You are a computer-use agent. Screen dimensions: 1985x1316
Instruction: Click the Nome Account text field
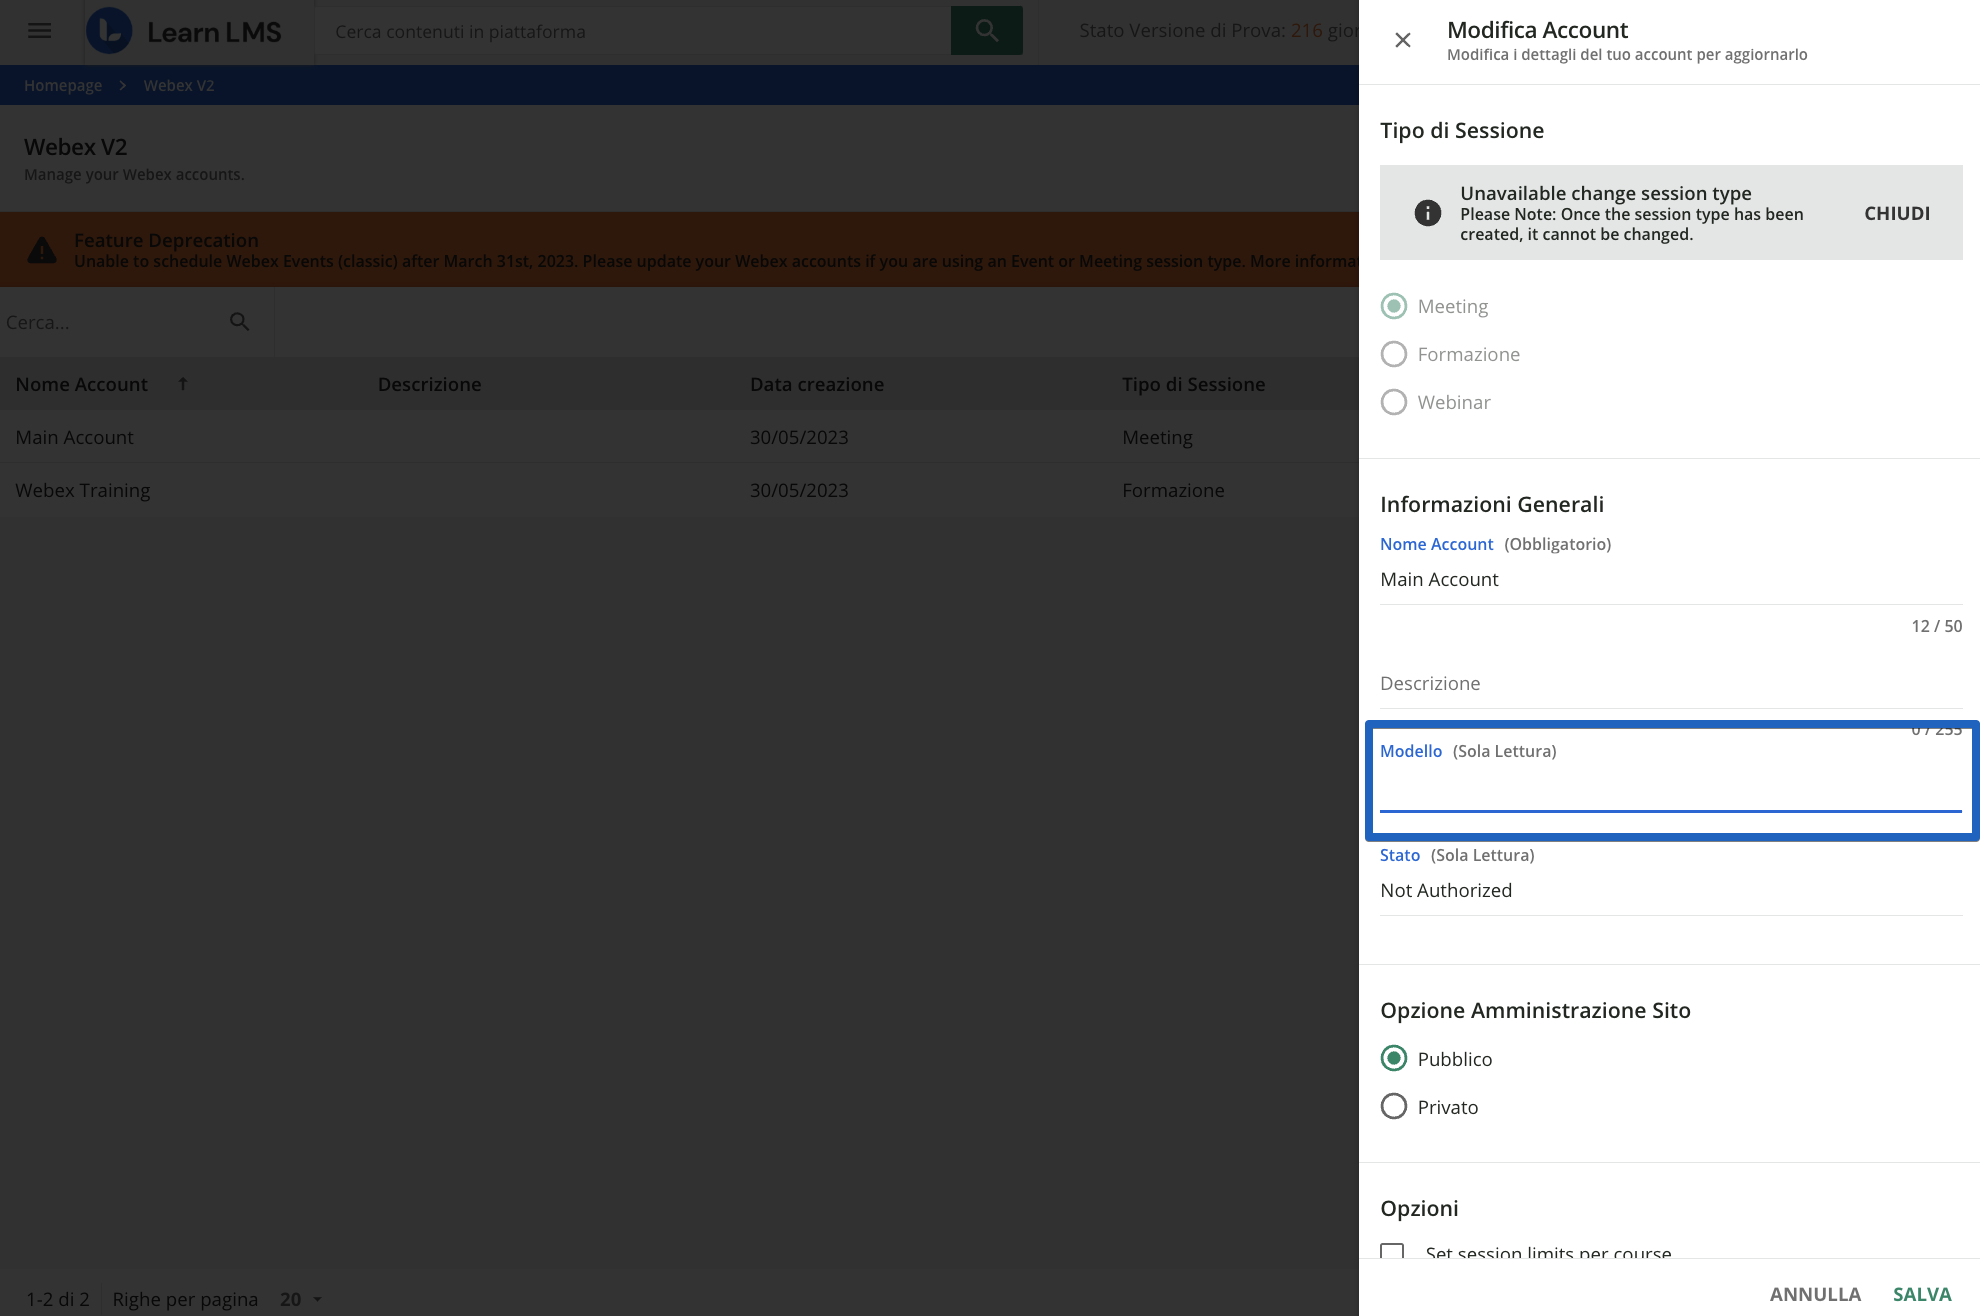(x=1670, y=580)
